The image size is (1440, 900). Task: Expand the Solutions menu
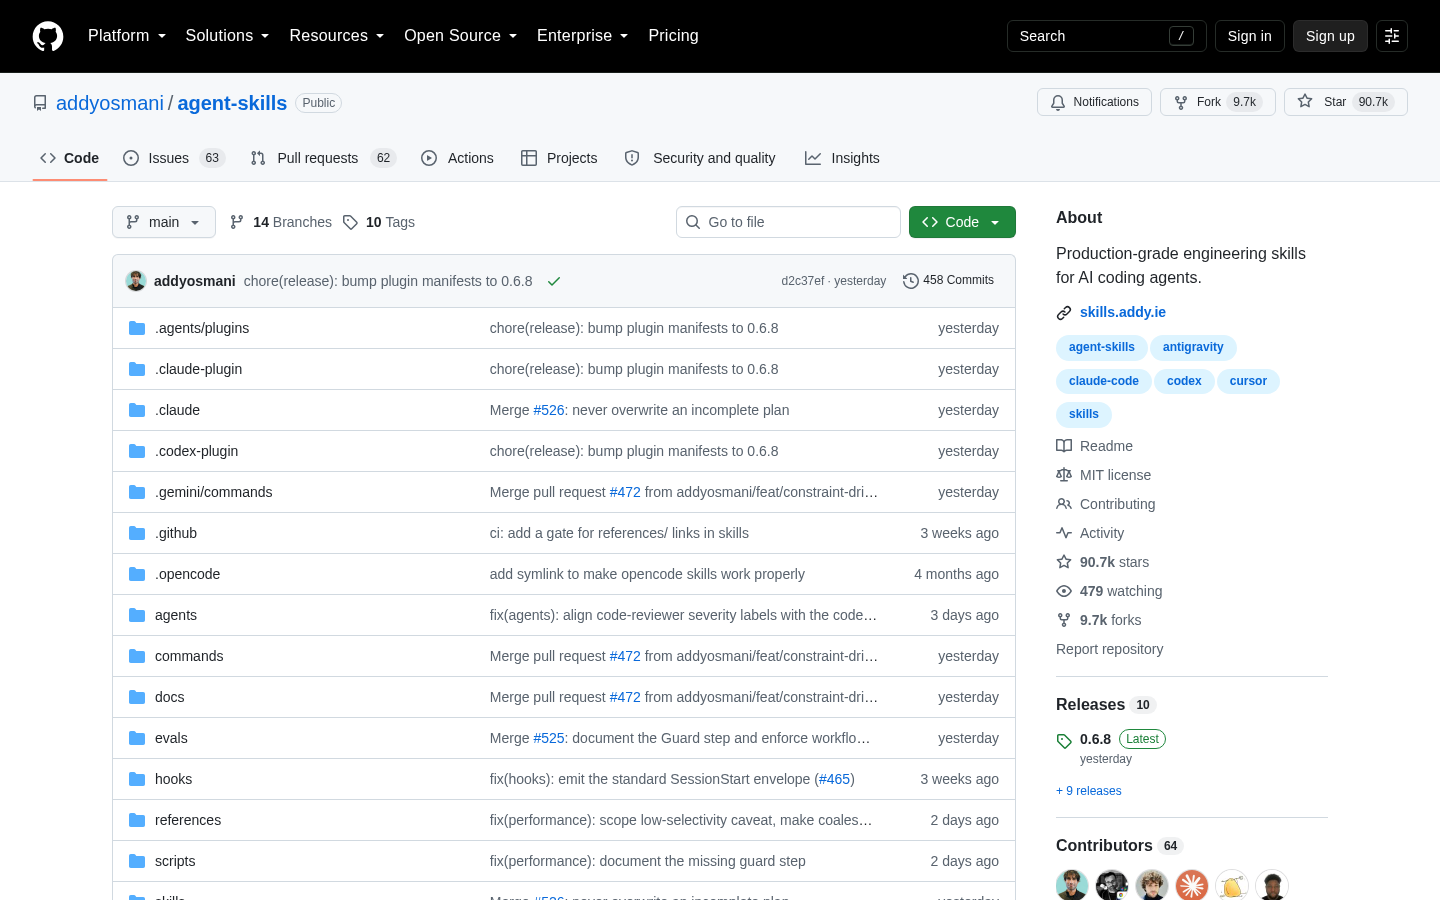coord(227,36)
